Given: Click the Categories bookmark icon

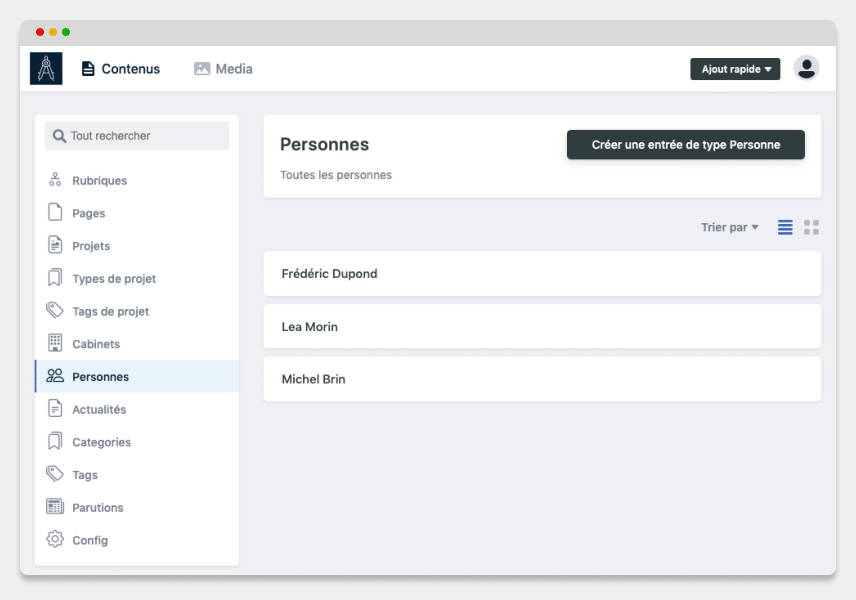Looking at the screenshot, I should click(55, 441).
